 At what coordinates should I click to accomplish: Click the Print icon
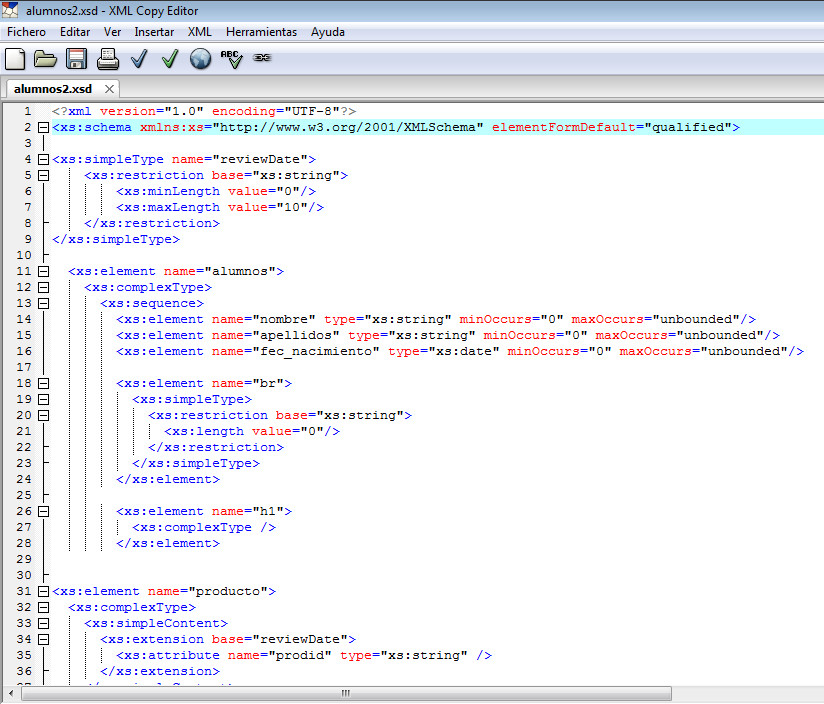[x=108, y=59]
